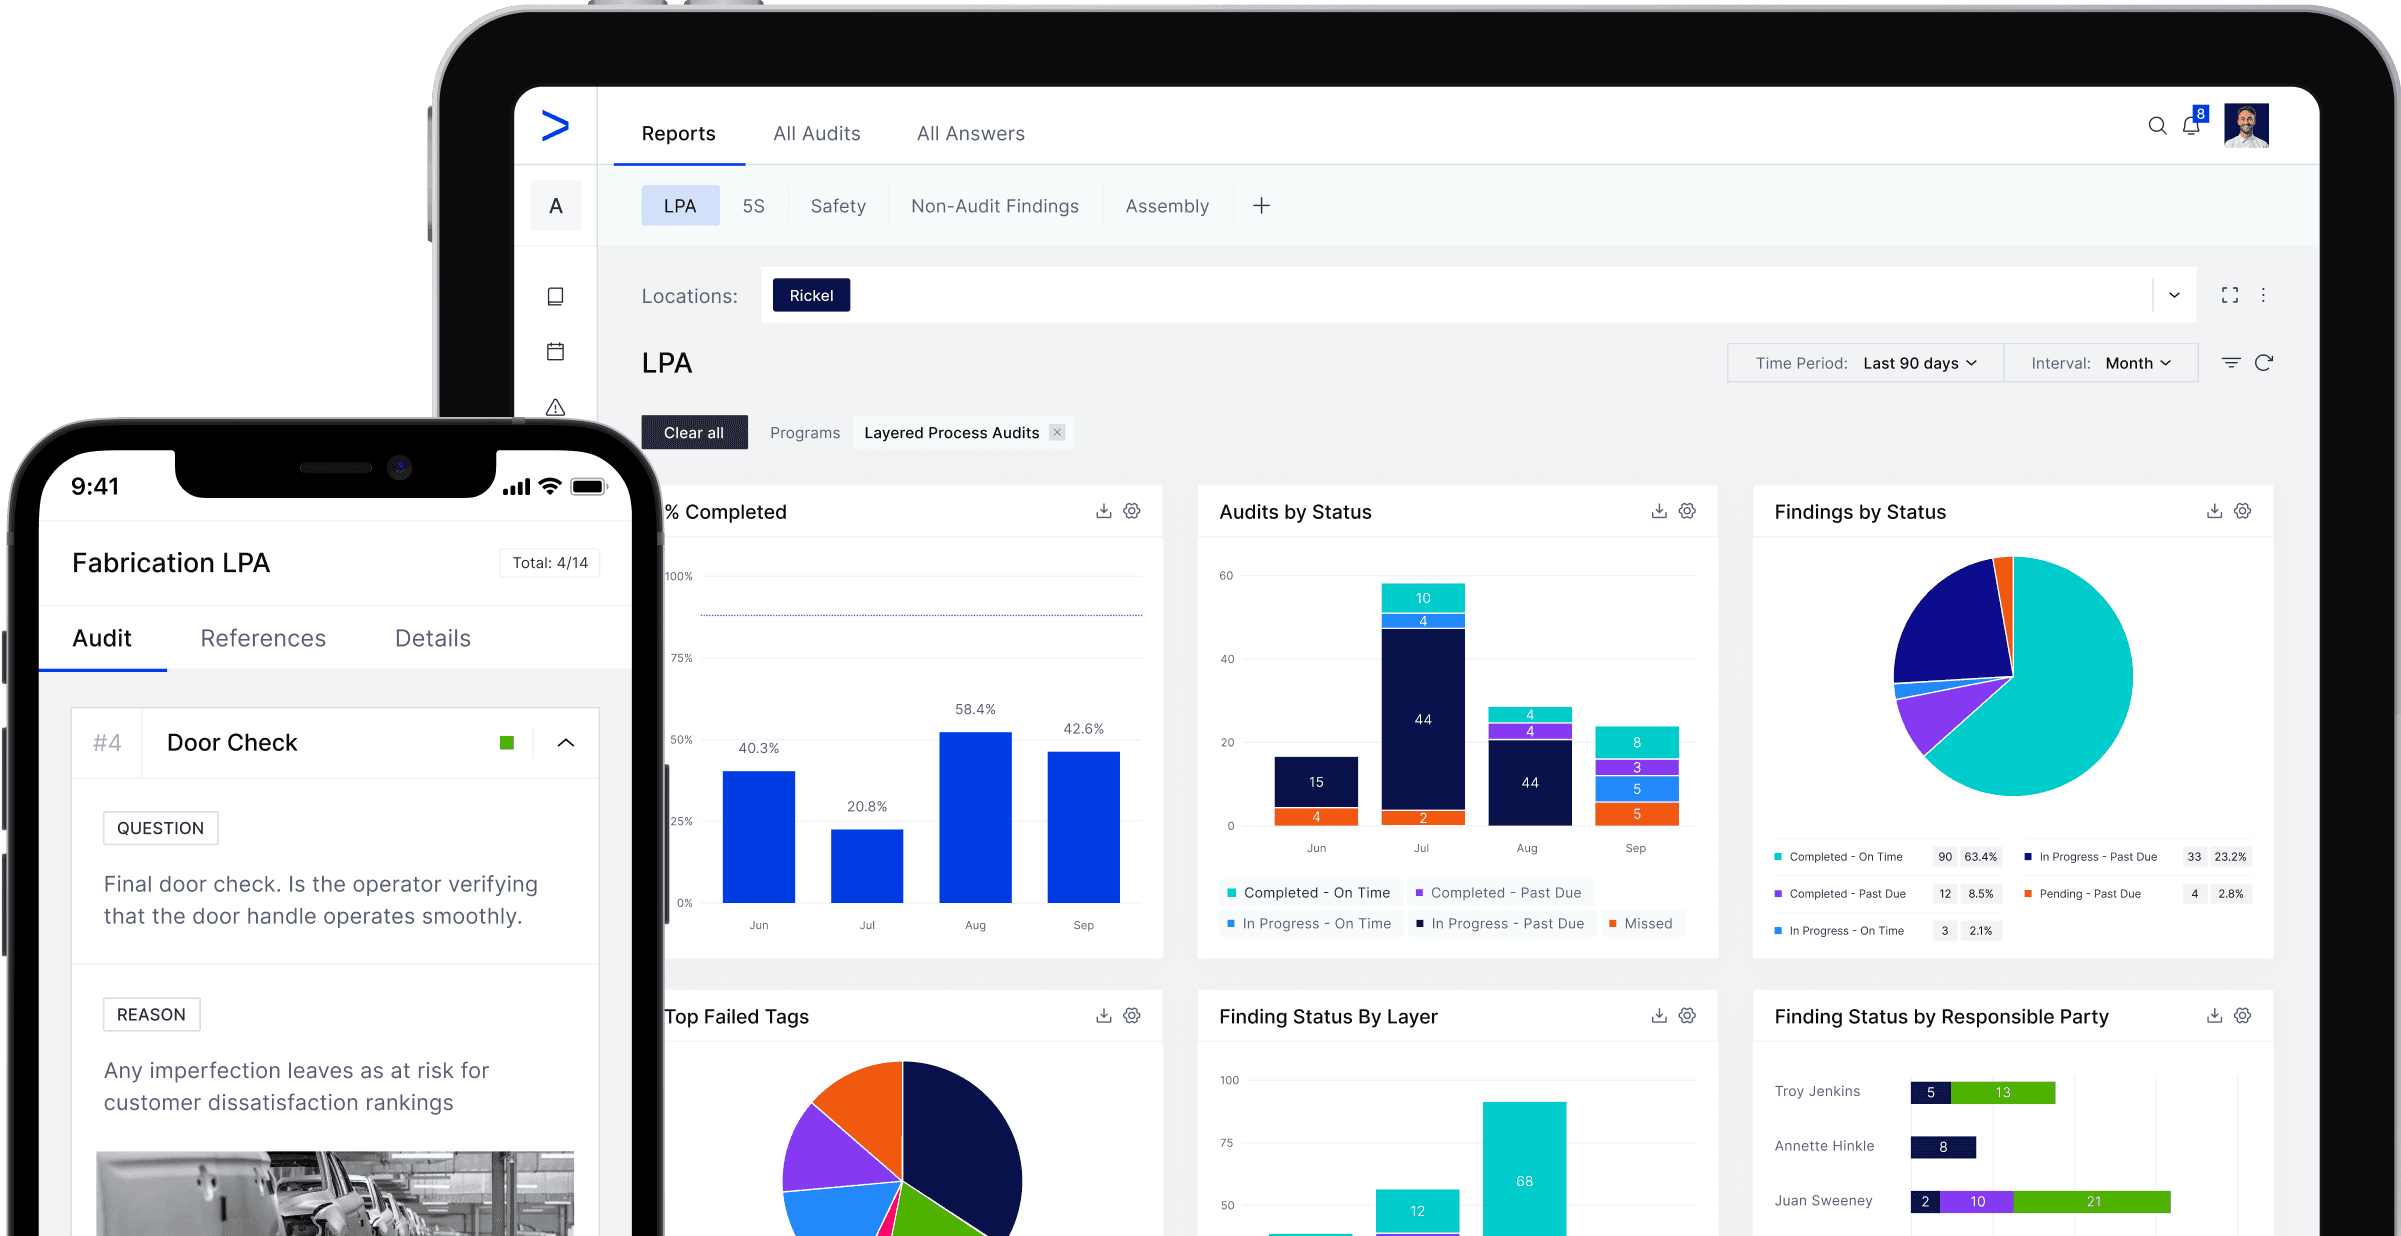Screen dimensions: 2401x1236
Task: Click Troy Jenkins green bar segment 13
Action: (x=2003, y=1092)
